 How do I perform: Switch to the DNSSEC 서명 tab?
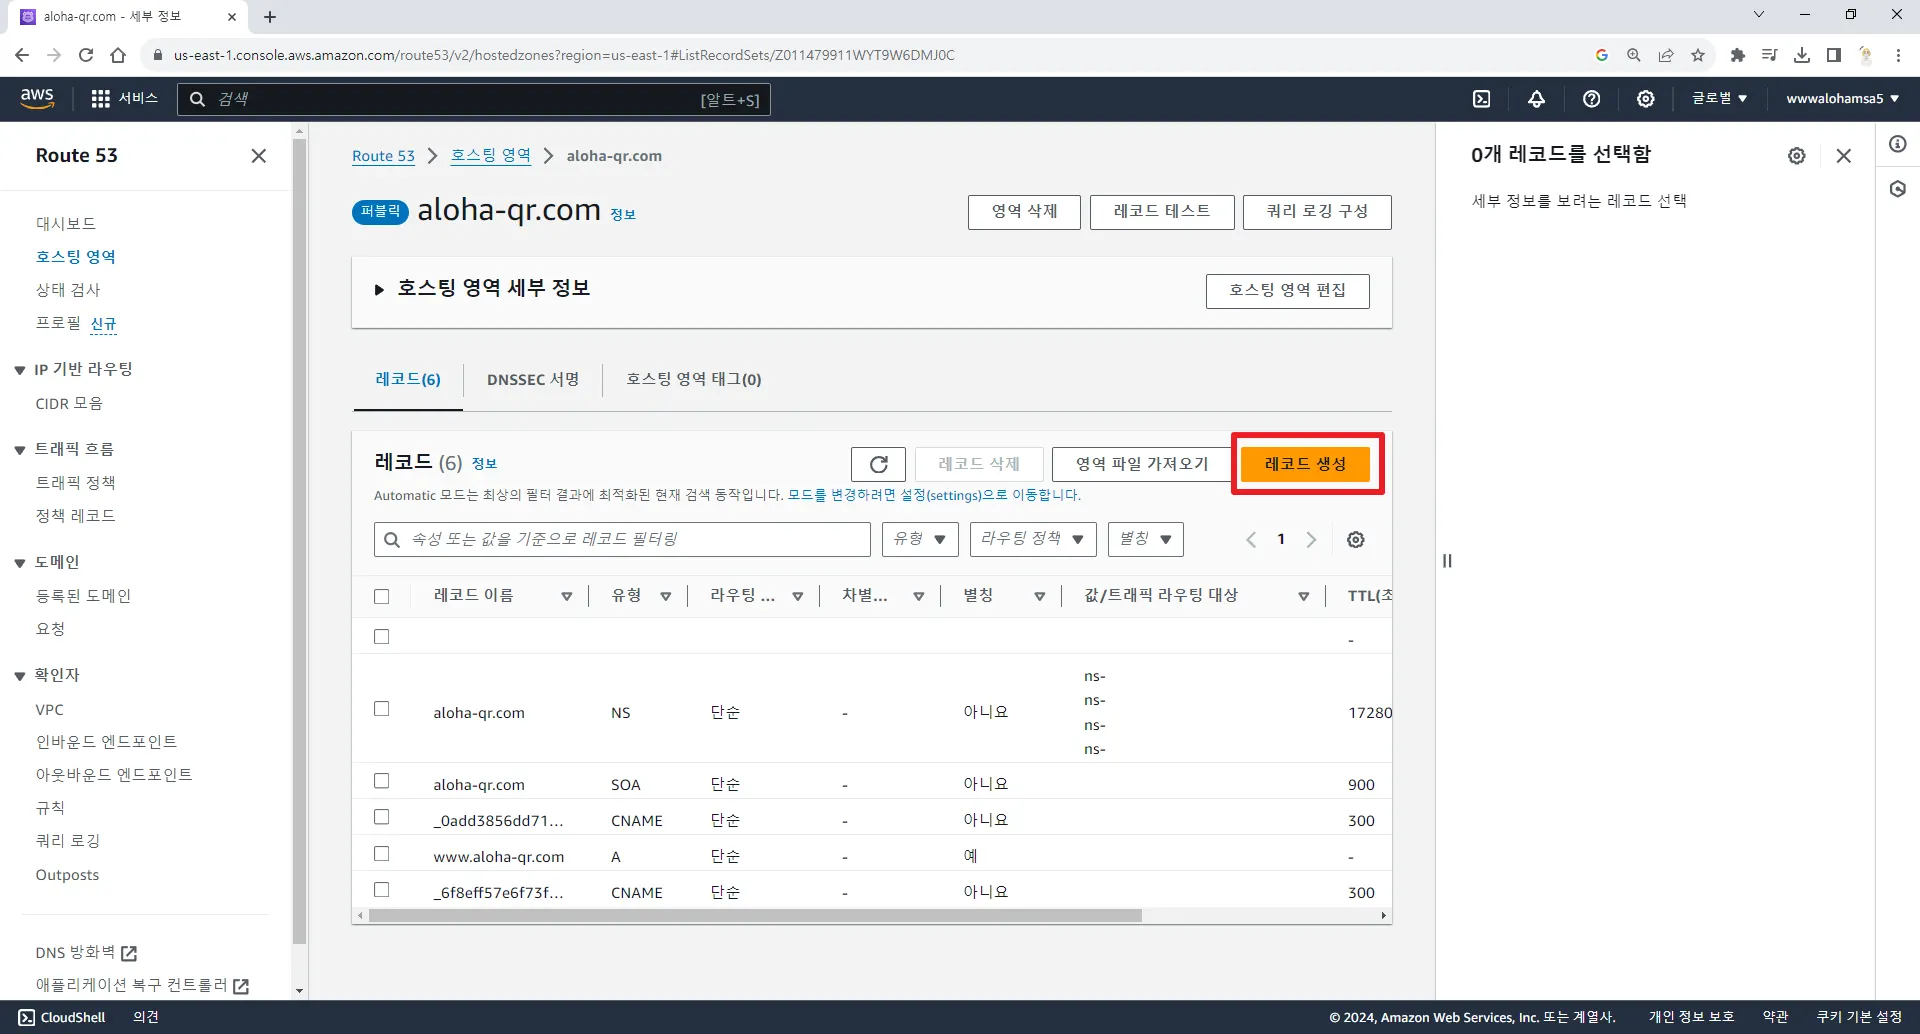[x=533, y=380]
